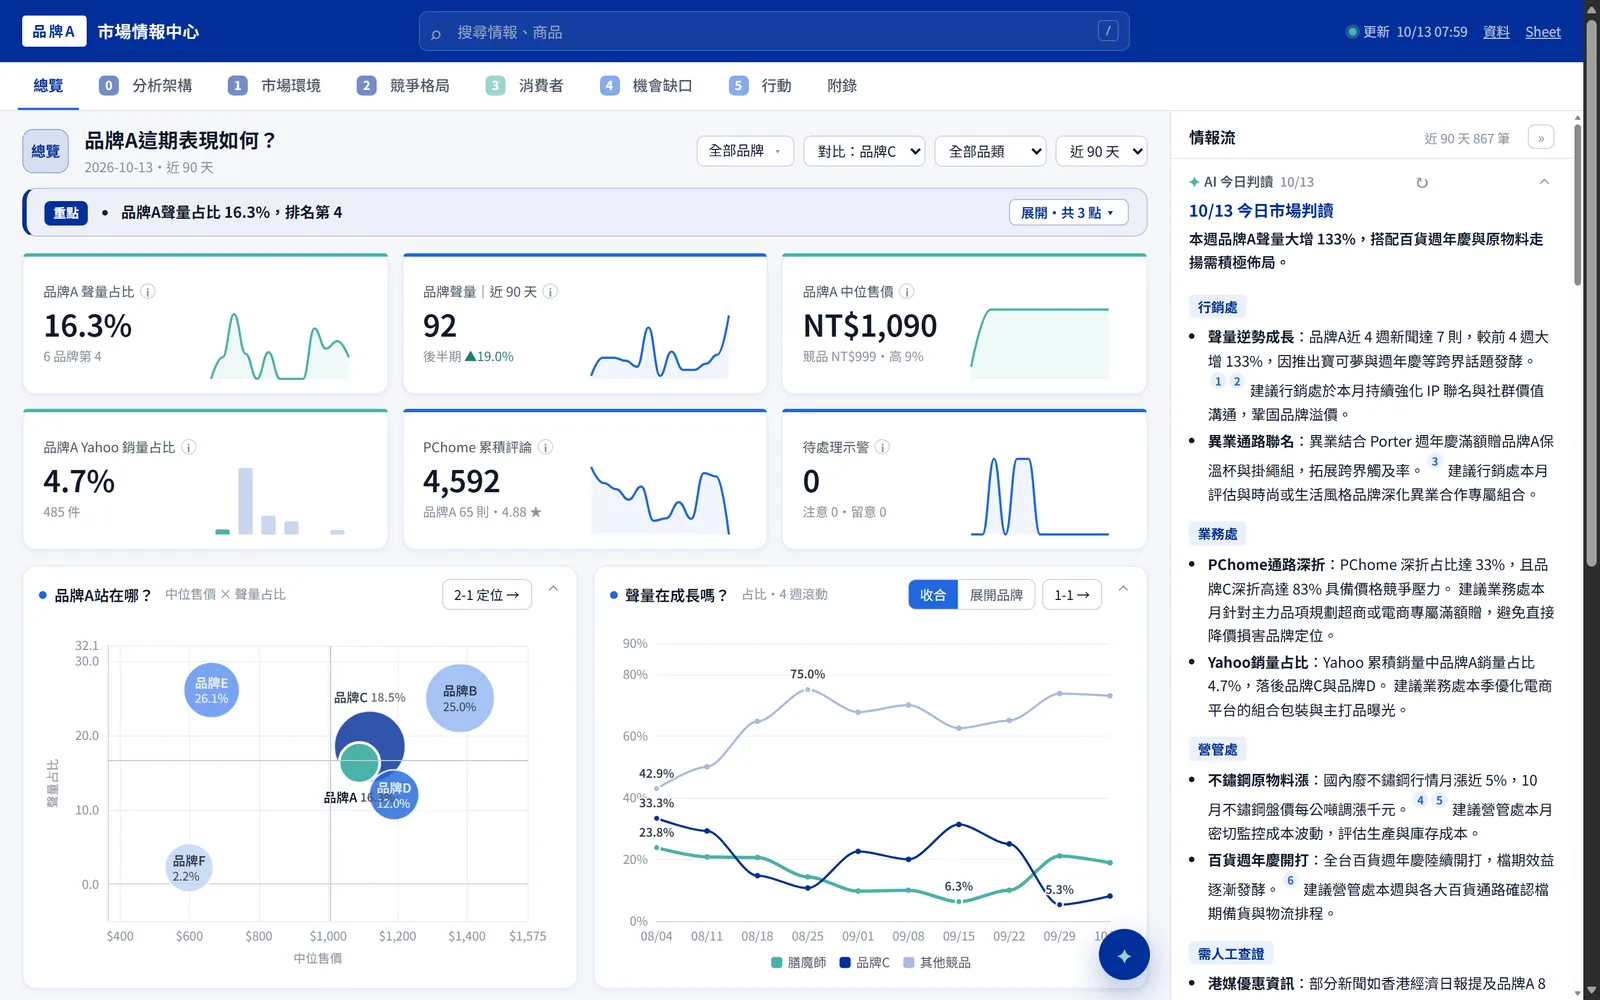The image size is (1600, 1000).
Task: Open the 近 90 天 period dropdown
Action: [1102, 151]
